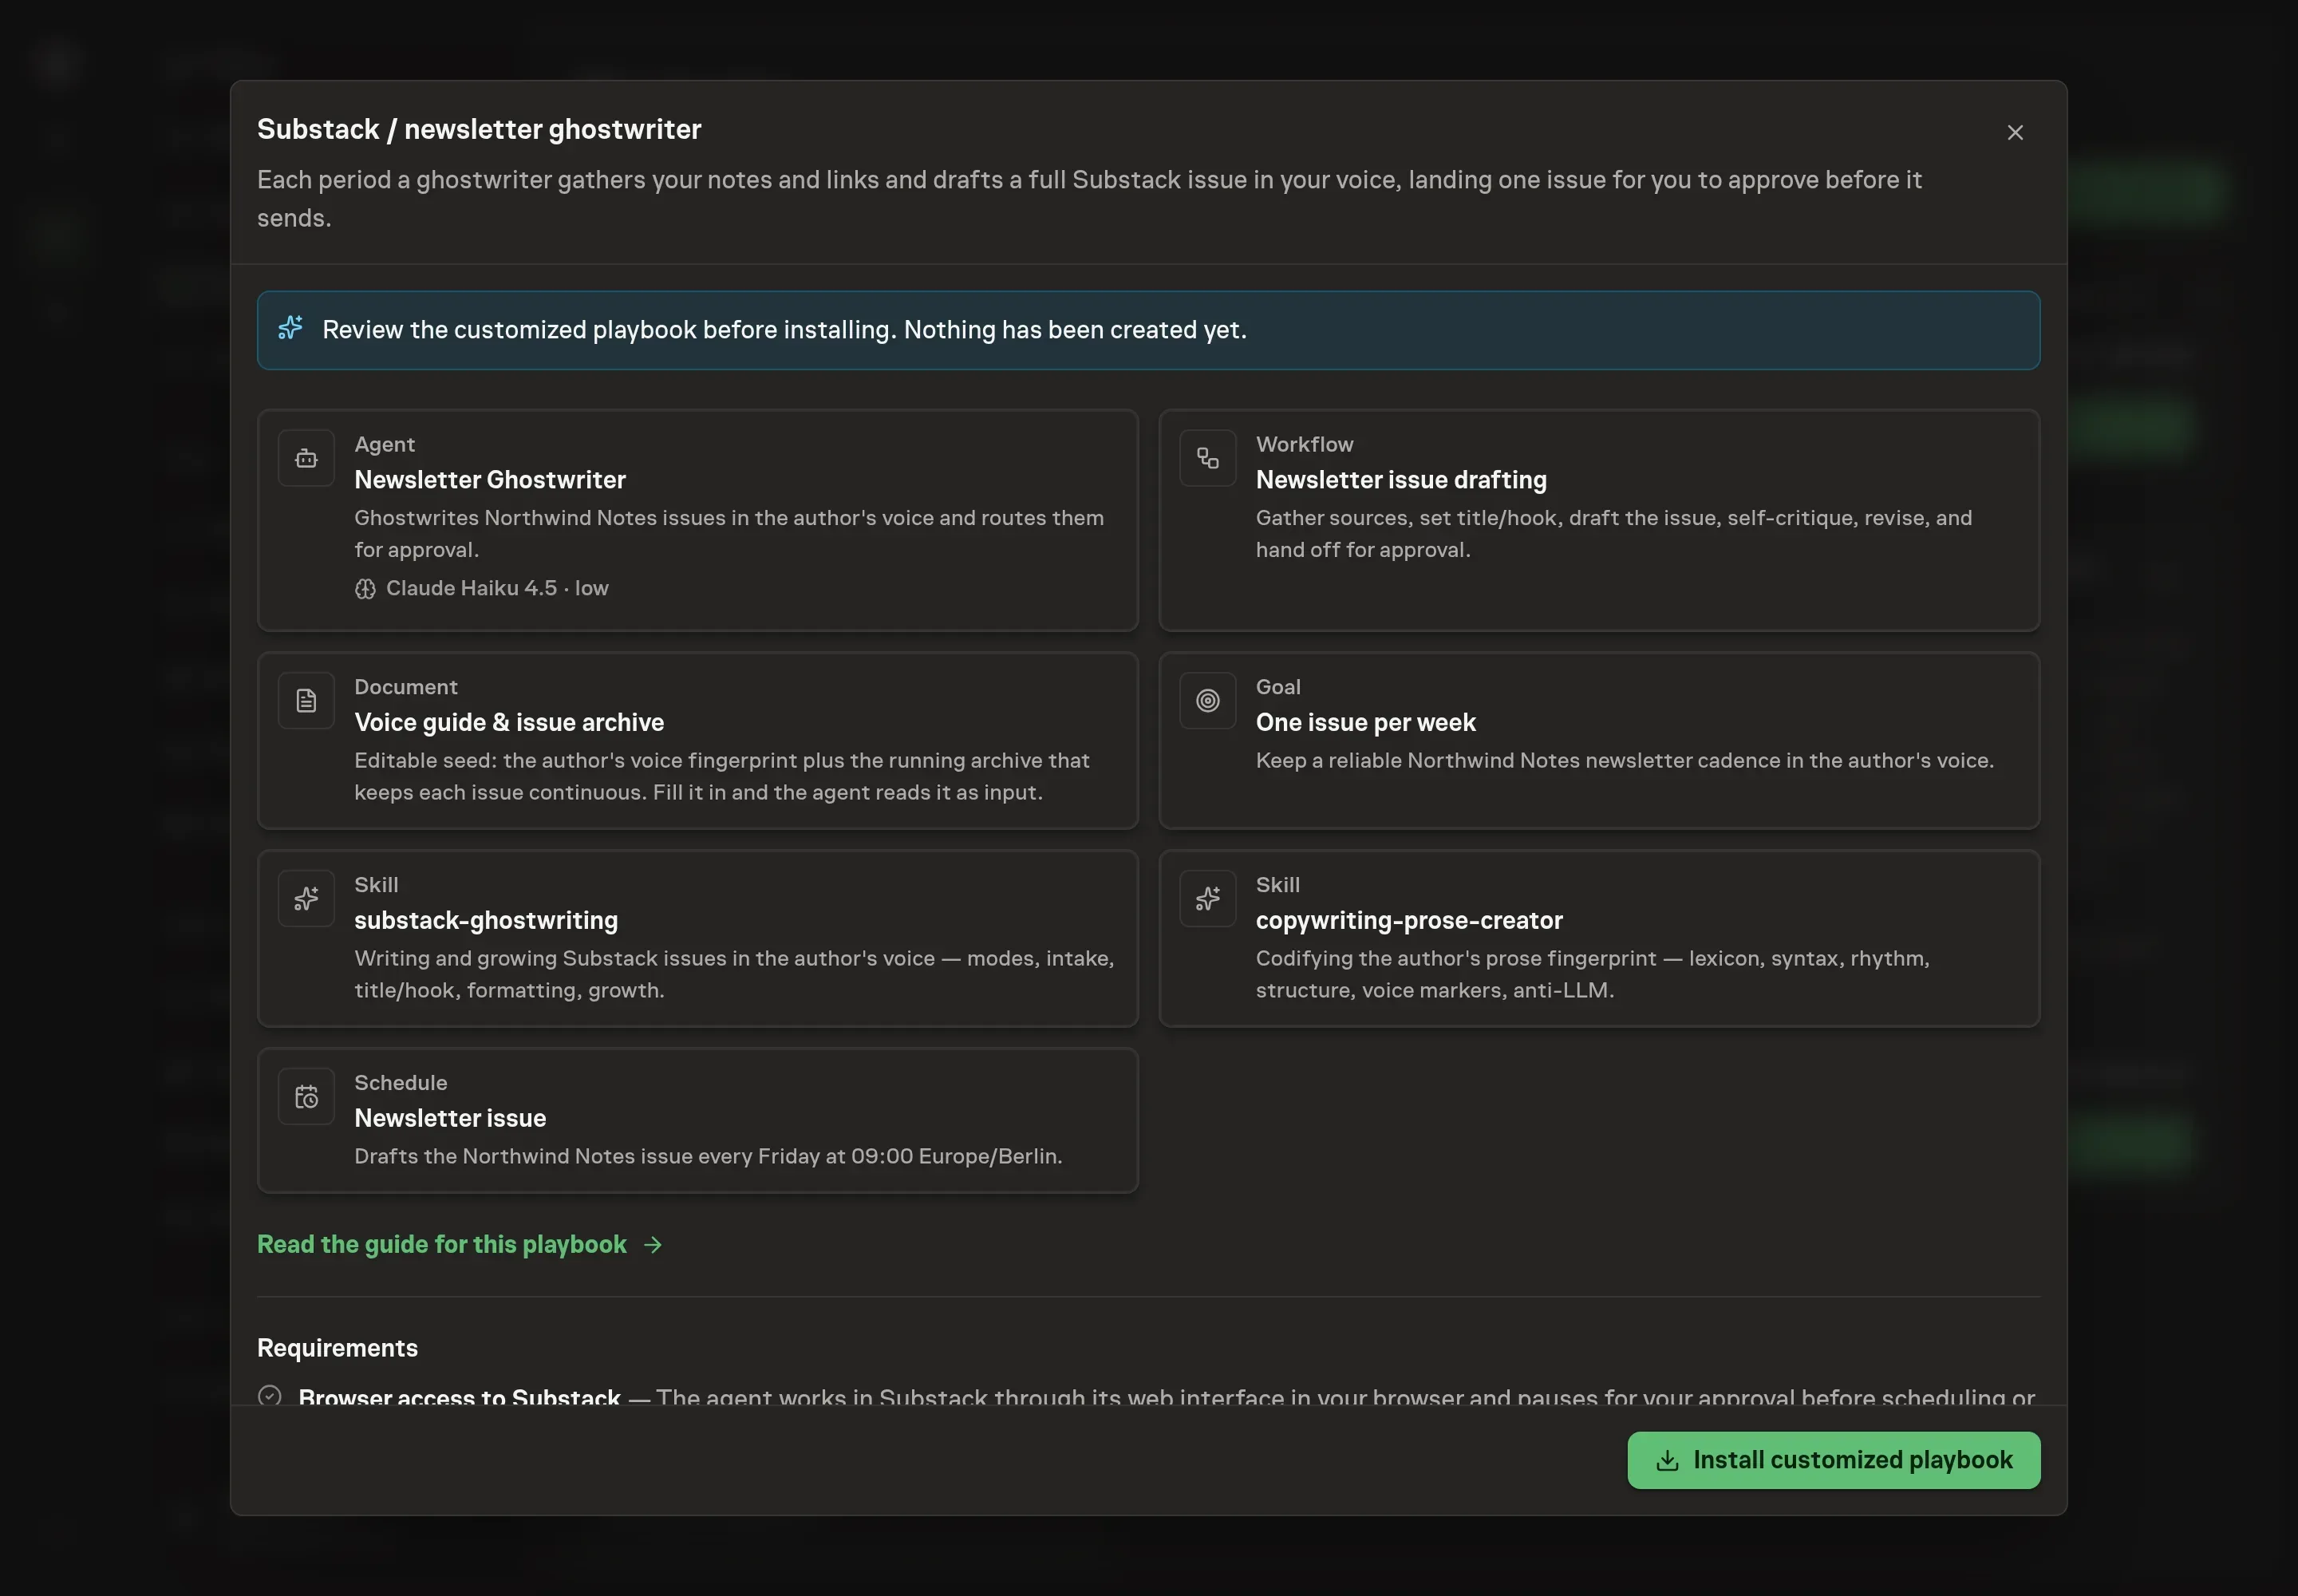Click the Editable seed voice fingerprint description
The image size is (2298, 1596).
(722, 777)
